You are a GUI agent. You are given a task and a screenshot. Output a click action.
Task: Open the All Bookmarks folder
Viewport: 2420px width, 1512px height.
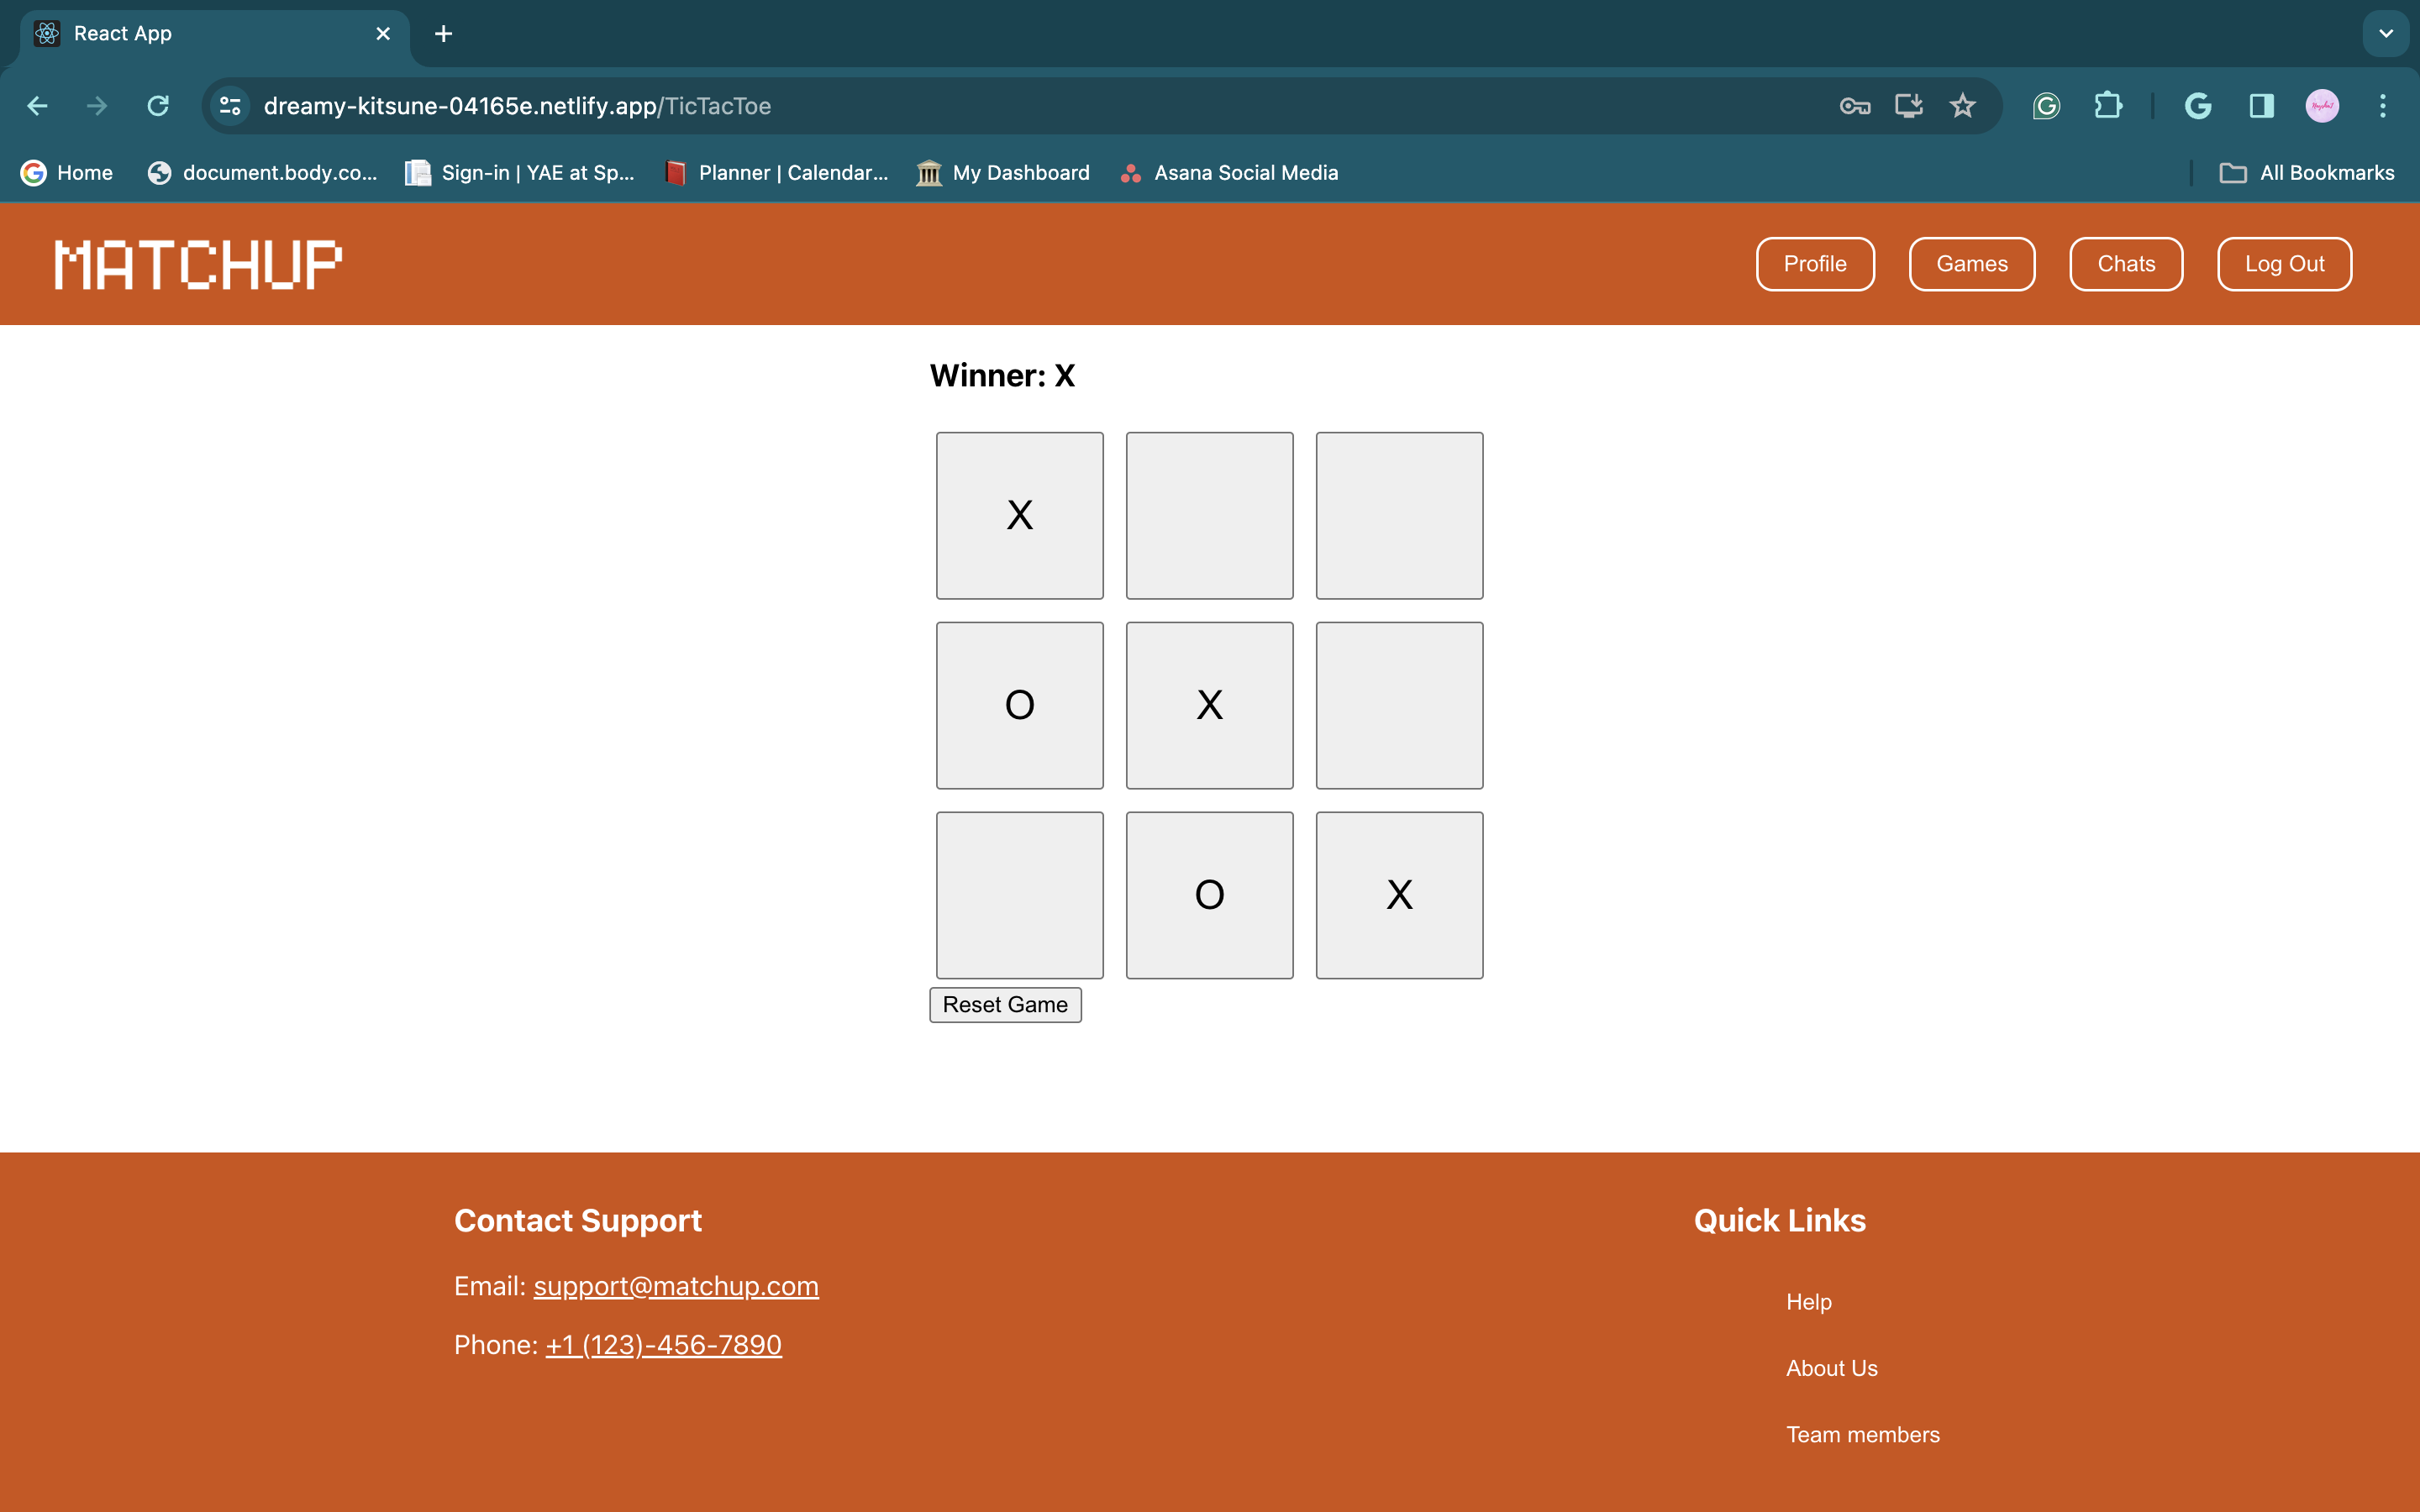coord(2306,173)
